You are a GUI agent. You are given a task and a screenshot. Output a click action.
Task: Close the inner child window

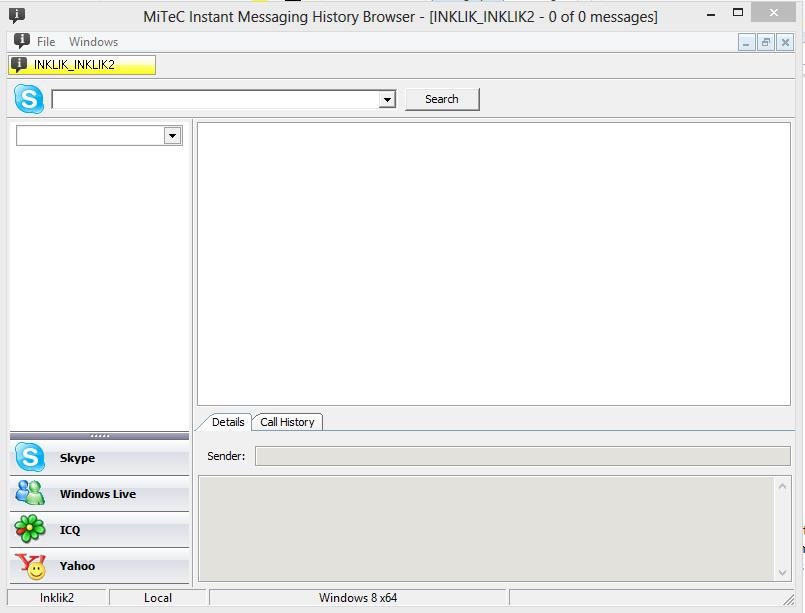click(x=785, y=43)
